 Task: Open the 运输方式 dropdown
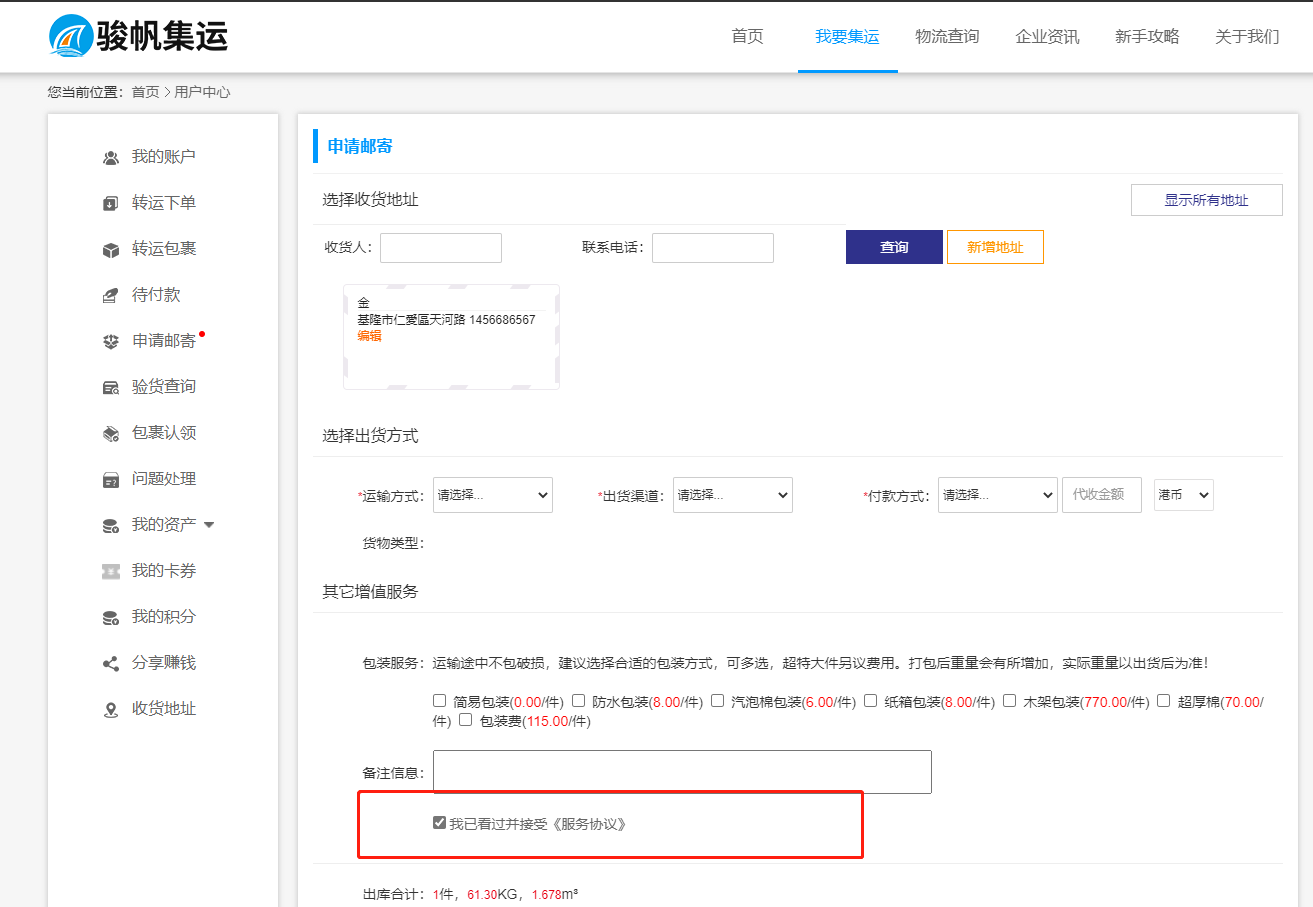[492, 495]
